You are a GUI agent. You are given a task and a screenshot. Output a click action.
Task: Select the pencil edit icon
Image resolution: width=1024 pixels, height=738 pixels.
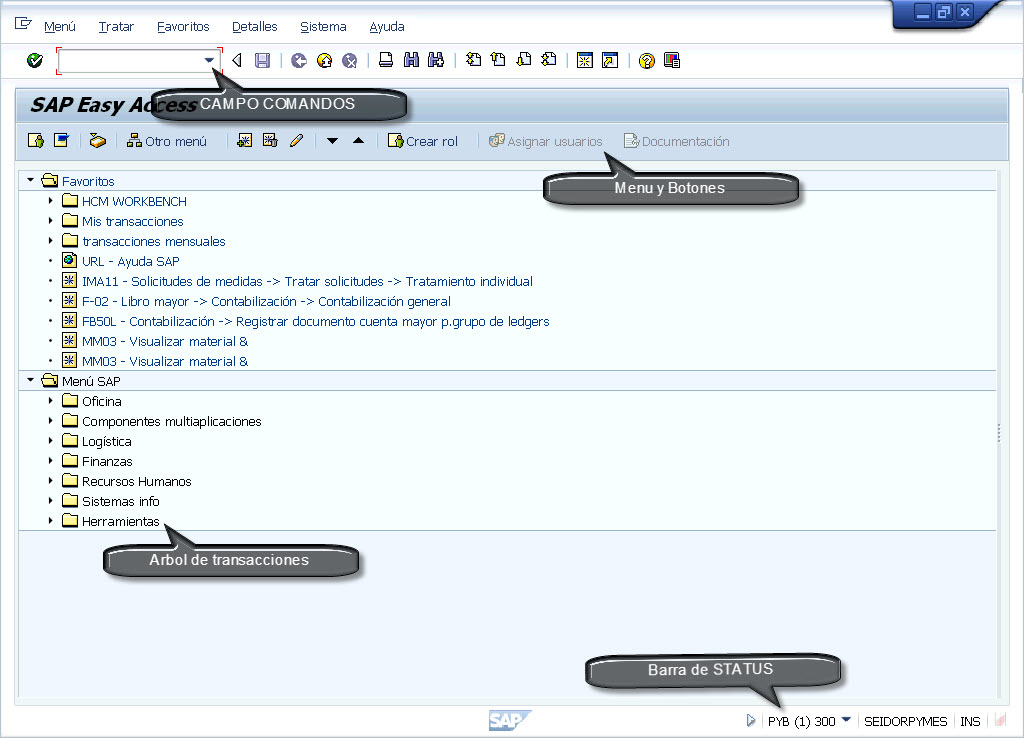click(295, 140)
